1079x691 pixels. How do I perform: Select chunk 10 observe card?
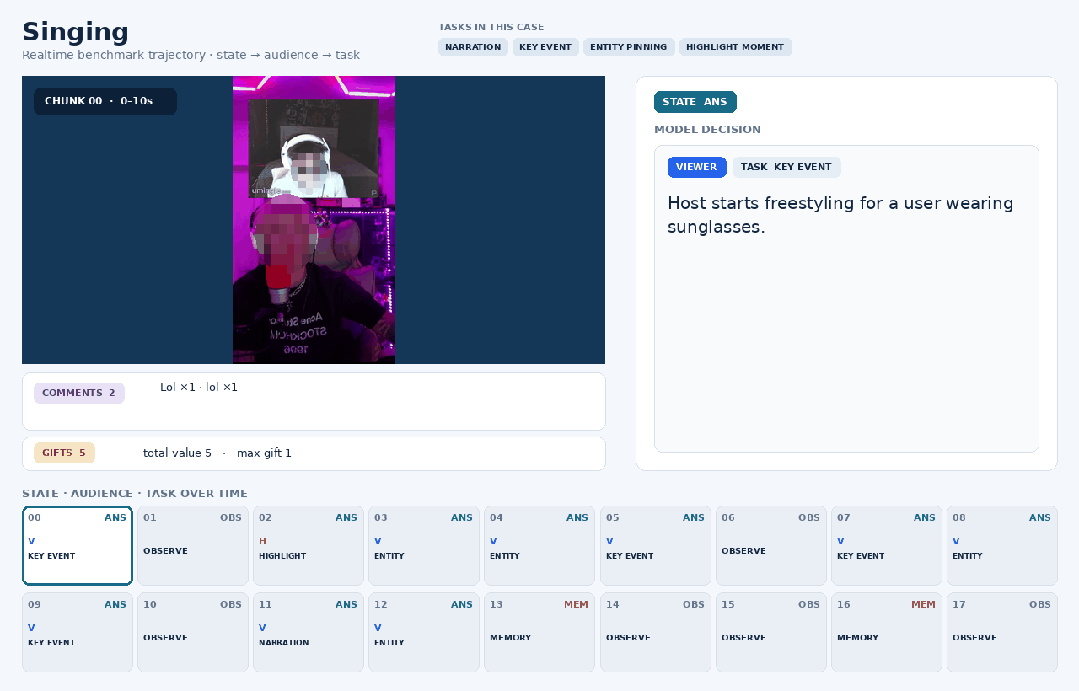point(193,632)
